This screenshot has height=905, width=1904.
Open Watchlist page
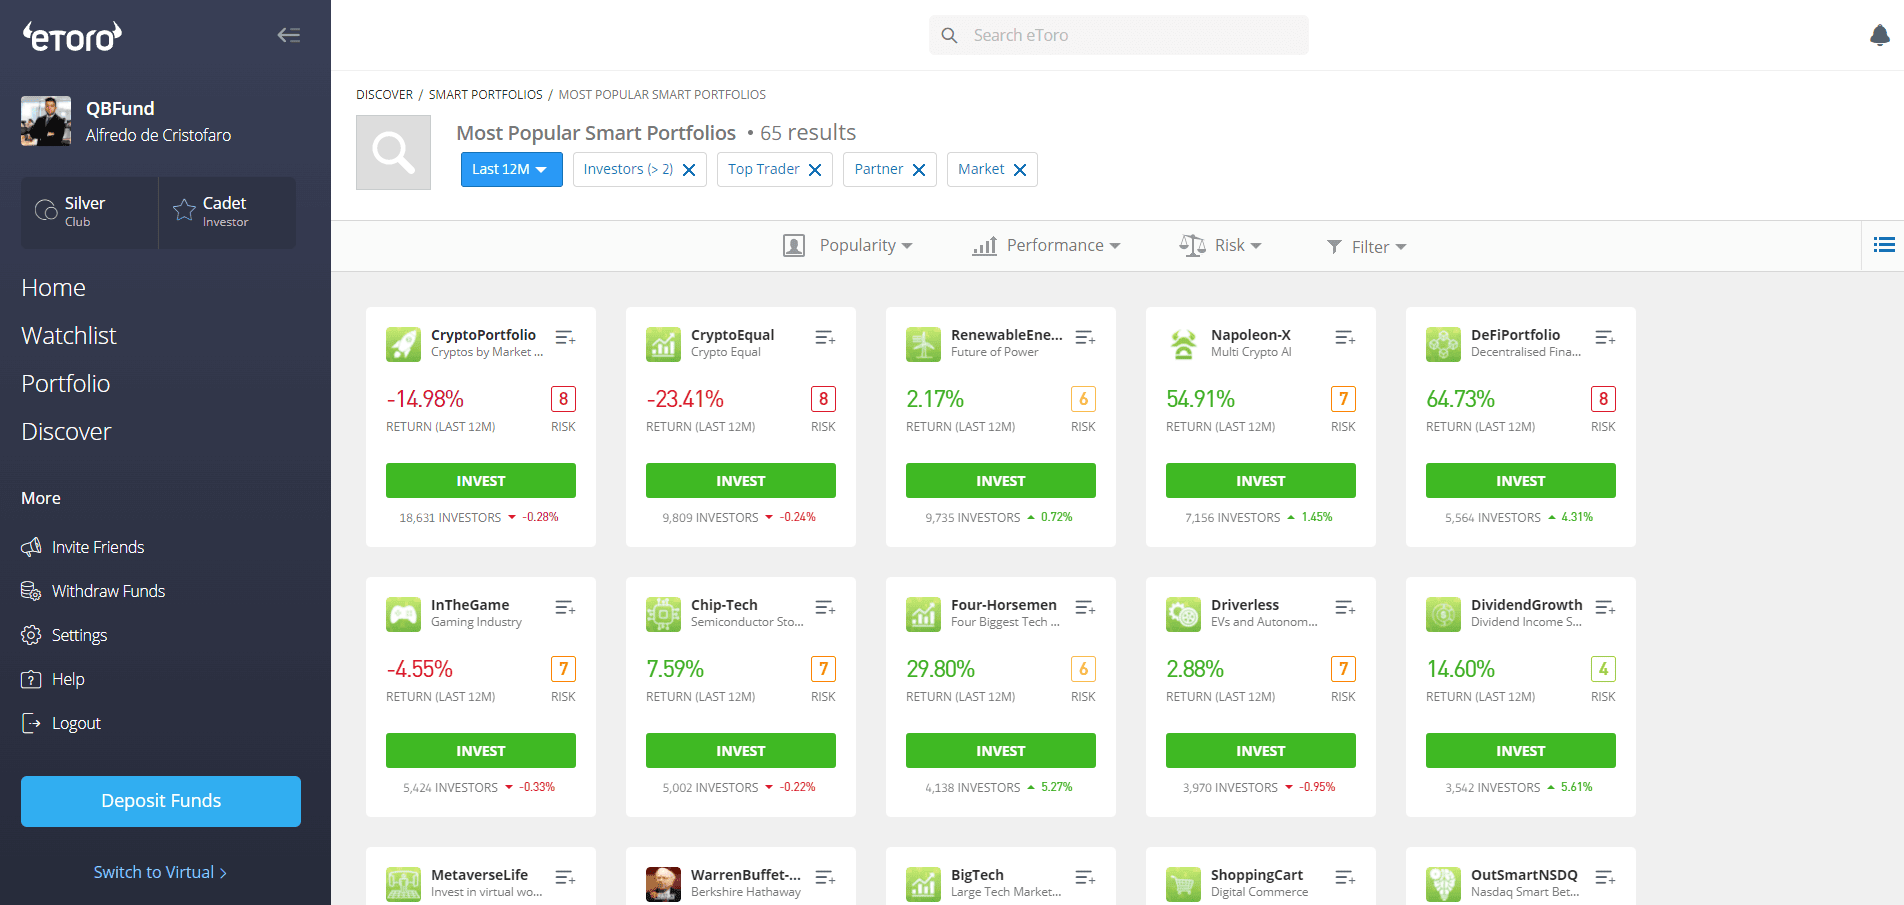[69, 336]
